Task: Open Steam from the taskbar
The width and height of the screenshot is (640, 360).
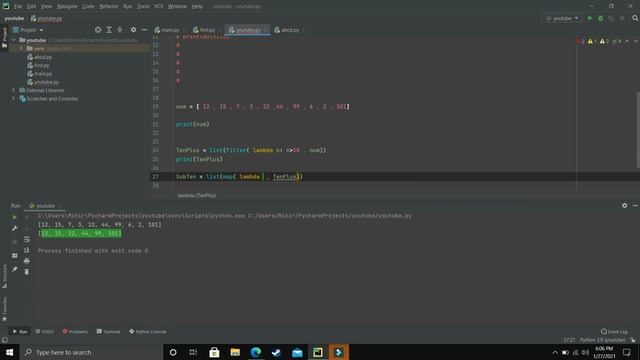Action: (276, 352)
